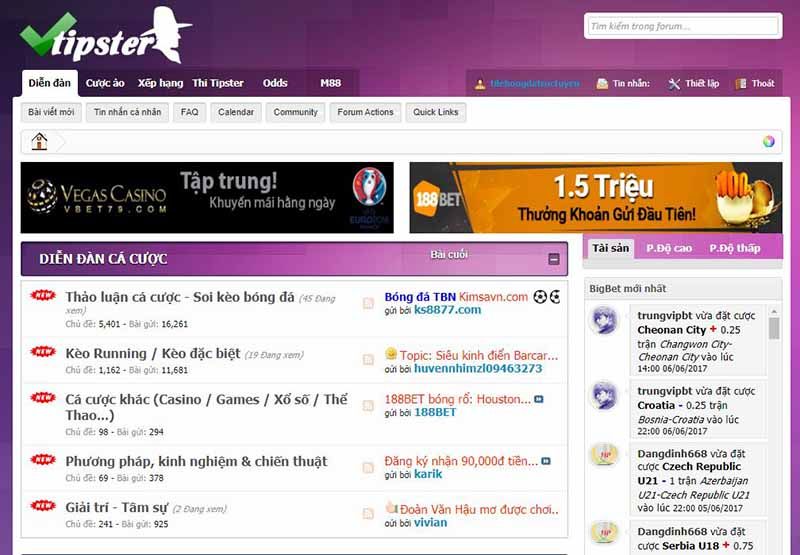Open the color style picker icon
The image size is (800, 555).
768,141
